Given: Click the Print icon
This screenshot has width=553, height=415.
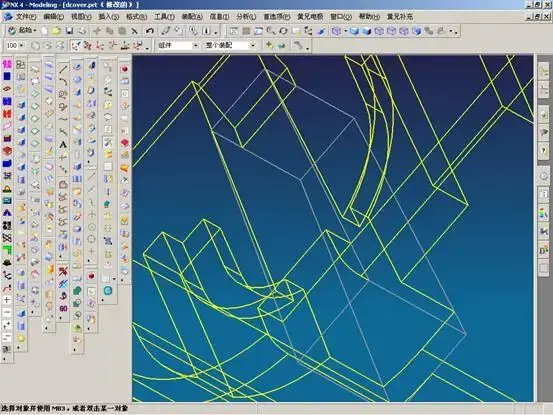Looking at the screenshot, I should 82,31.
